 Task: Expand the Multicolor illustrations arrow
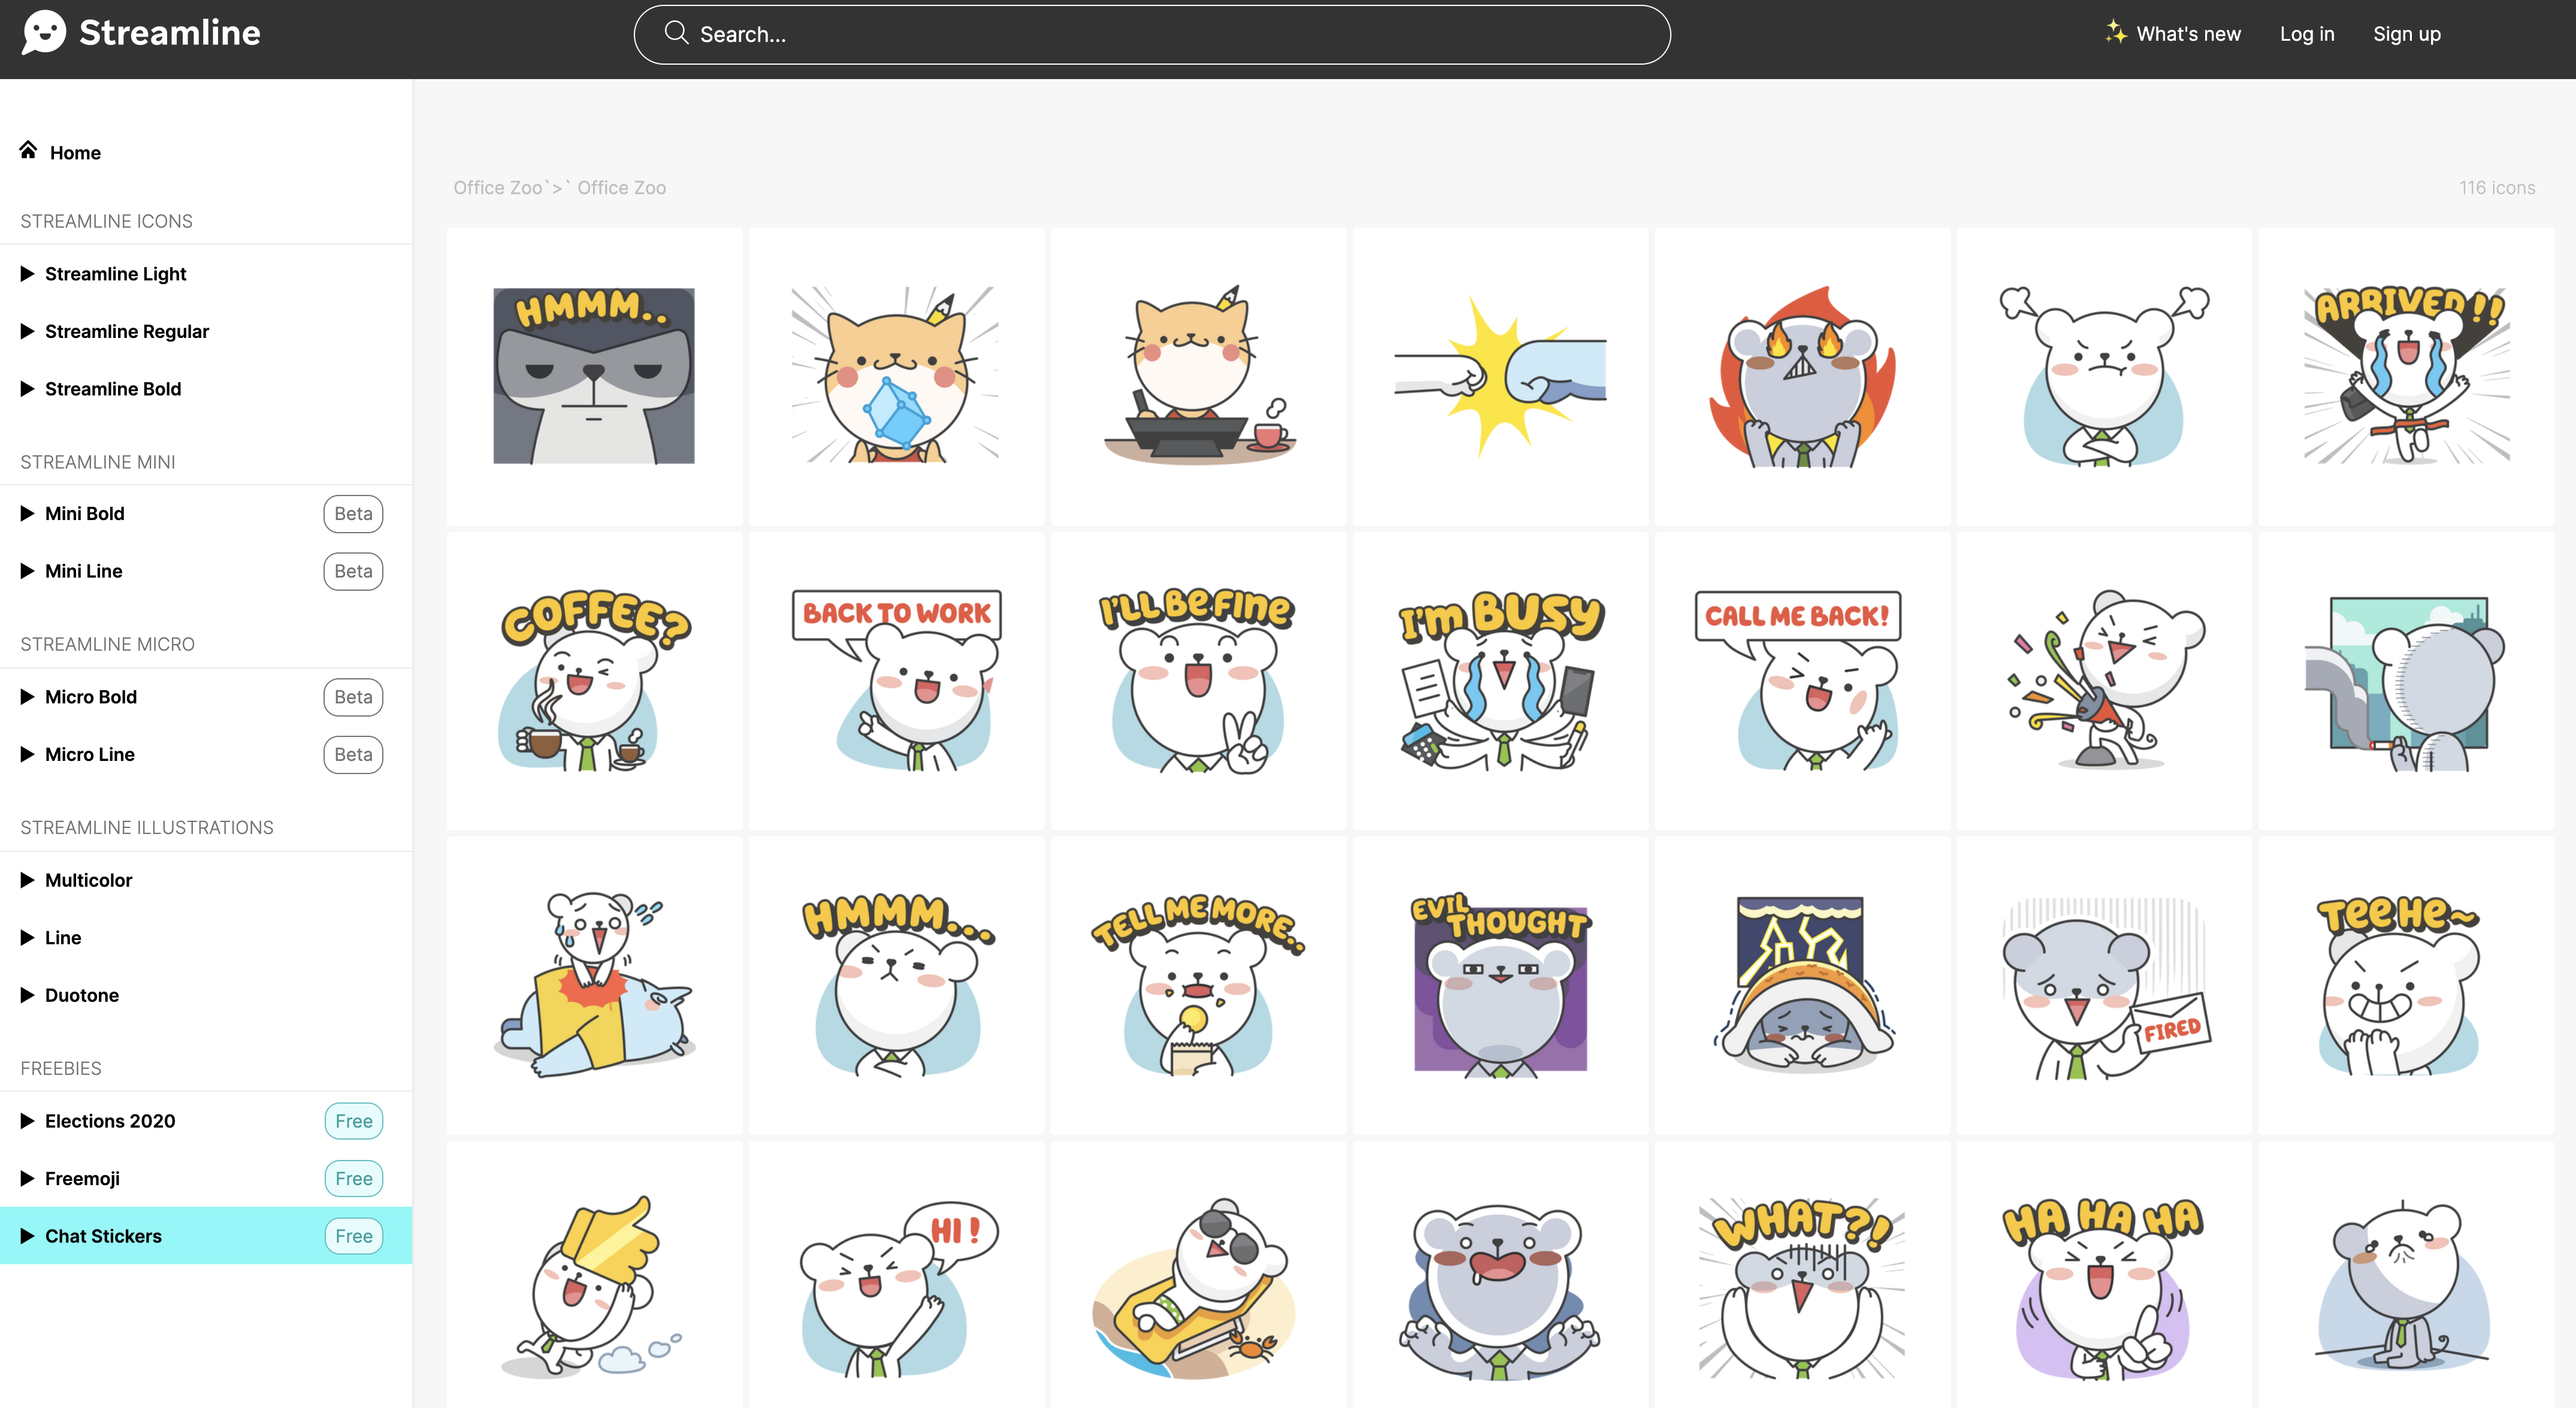point(28,880)
